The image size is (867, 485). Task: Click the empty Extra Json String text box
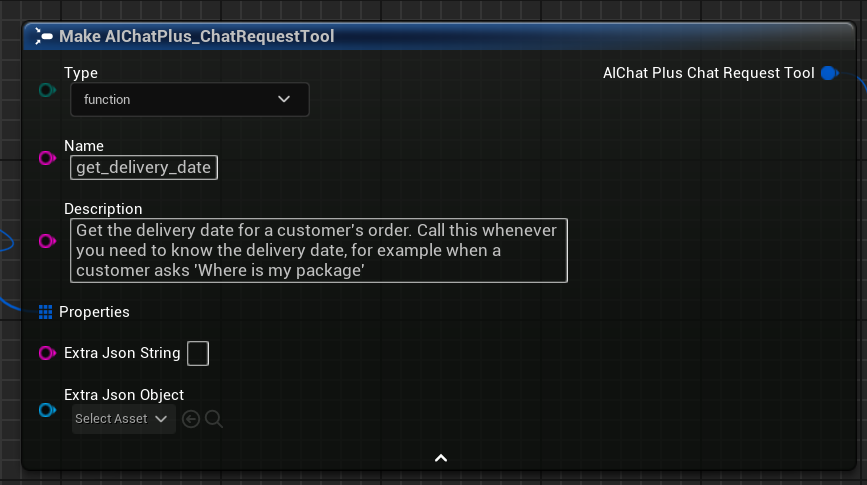pyautogui.click(x=198, y=353)
